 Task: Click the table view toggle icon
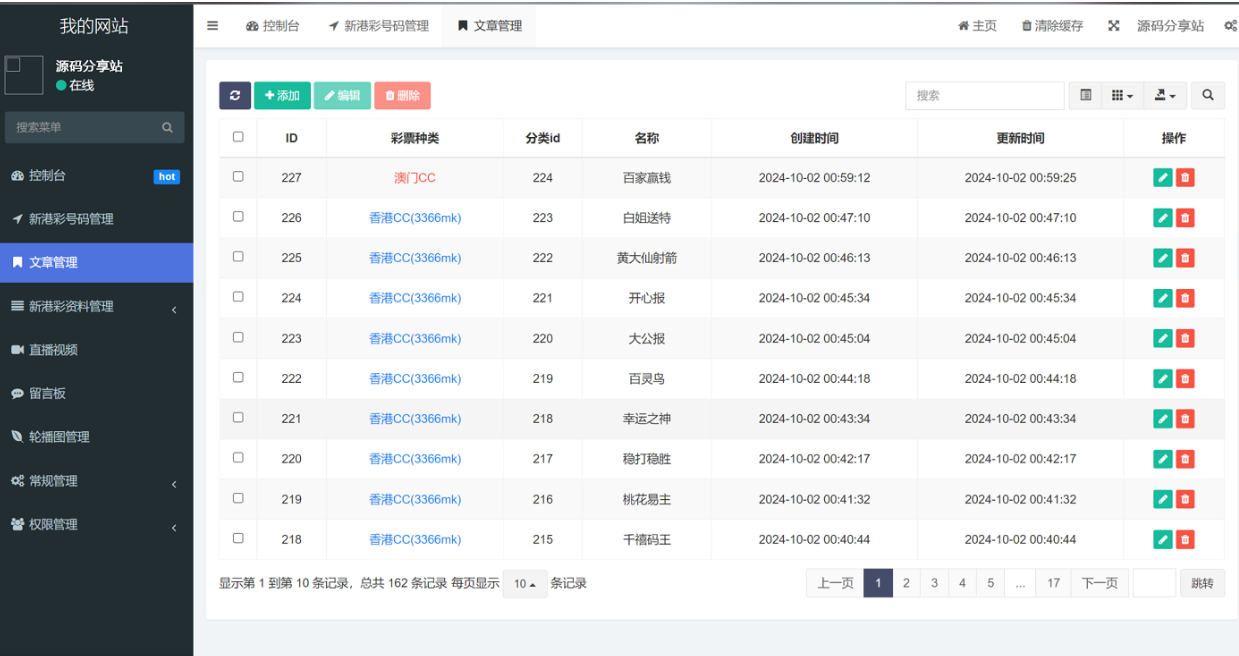coord(1086,96)
